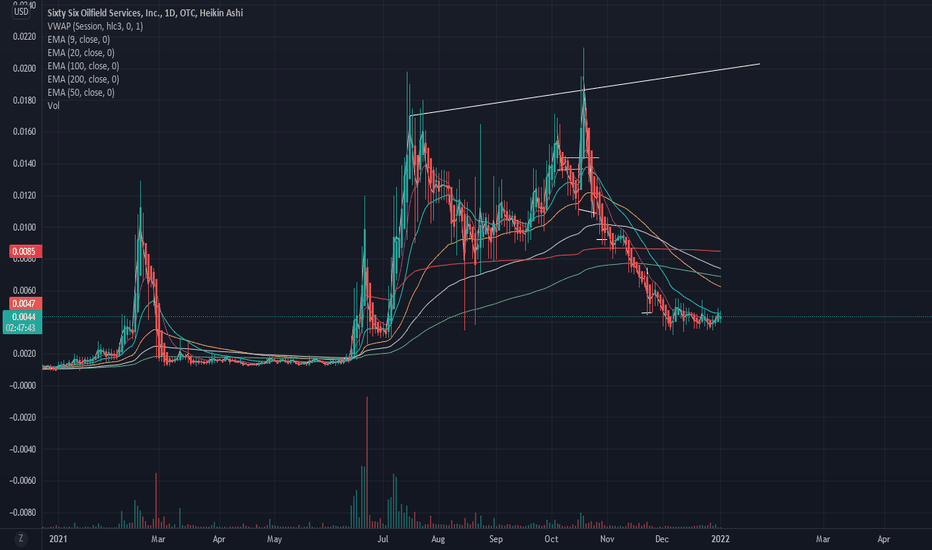This screenshot has height=550, width=932.
Task: Click the Apr label at the far right of the time axis
Action: point(884,539)
